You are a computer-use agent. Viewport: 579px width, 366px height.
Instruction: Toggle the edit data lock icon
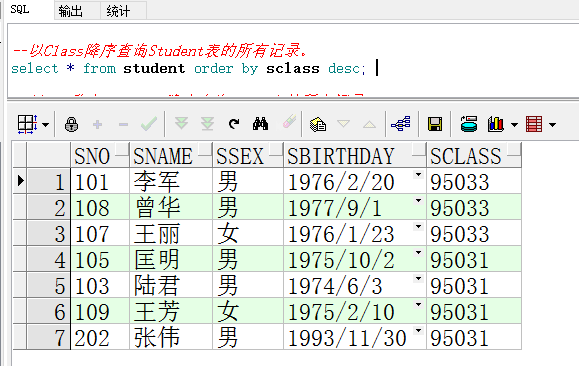(x=71, y=124)
